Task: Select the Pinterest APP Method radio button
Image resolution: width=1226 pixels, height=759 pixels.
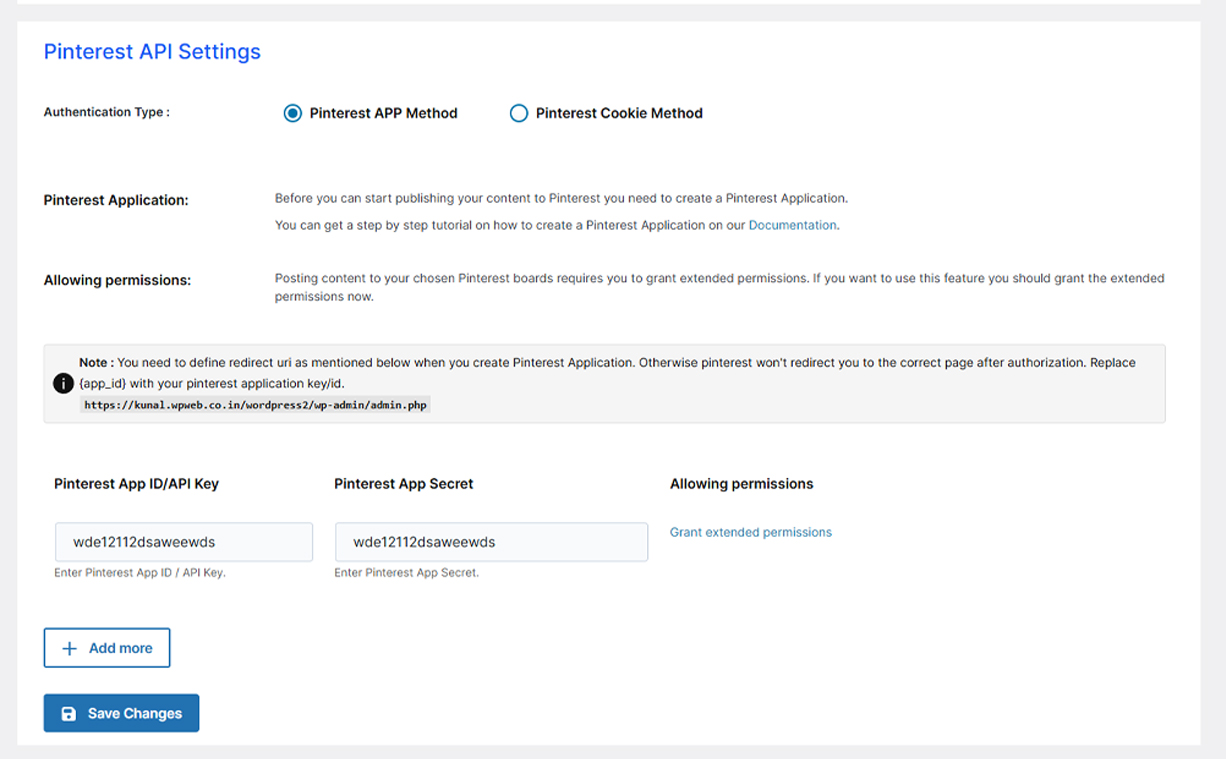Action: 293,113
